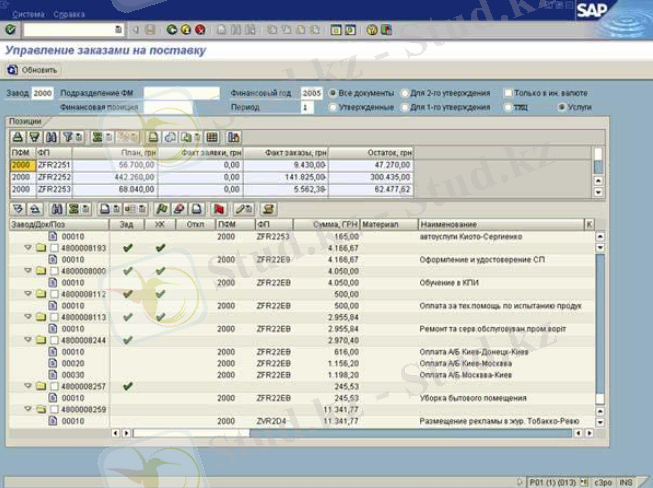Click the pencil edit icon in lower toolbar
Screen dimensions: 653x488
click(243, 209)
